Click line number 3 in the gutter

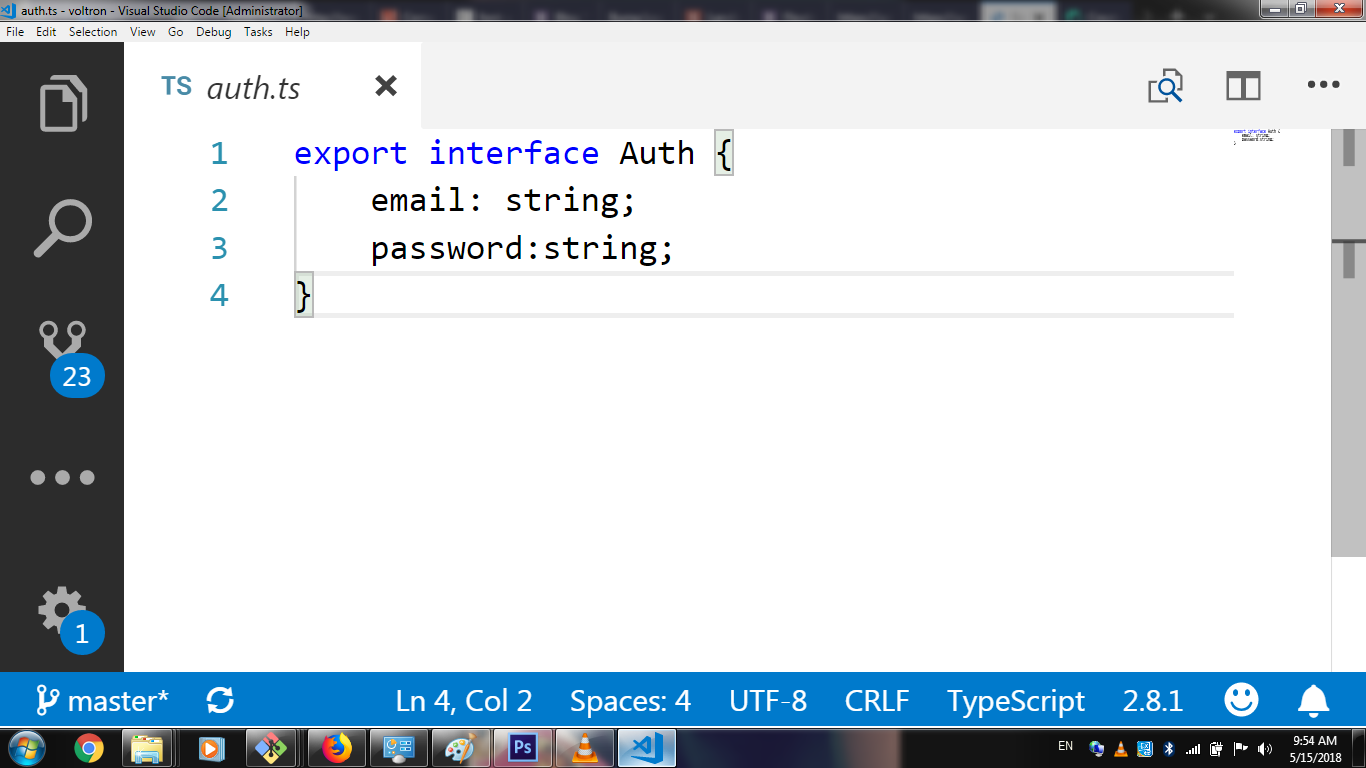(219, 248)
